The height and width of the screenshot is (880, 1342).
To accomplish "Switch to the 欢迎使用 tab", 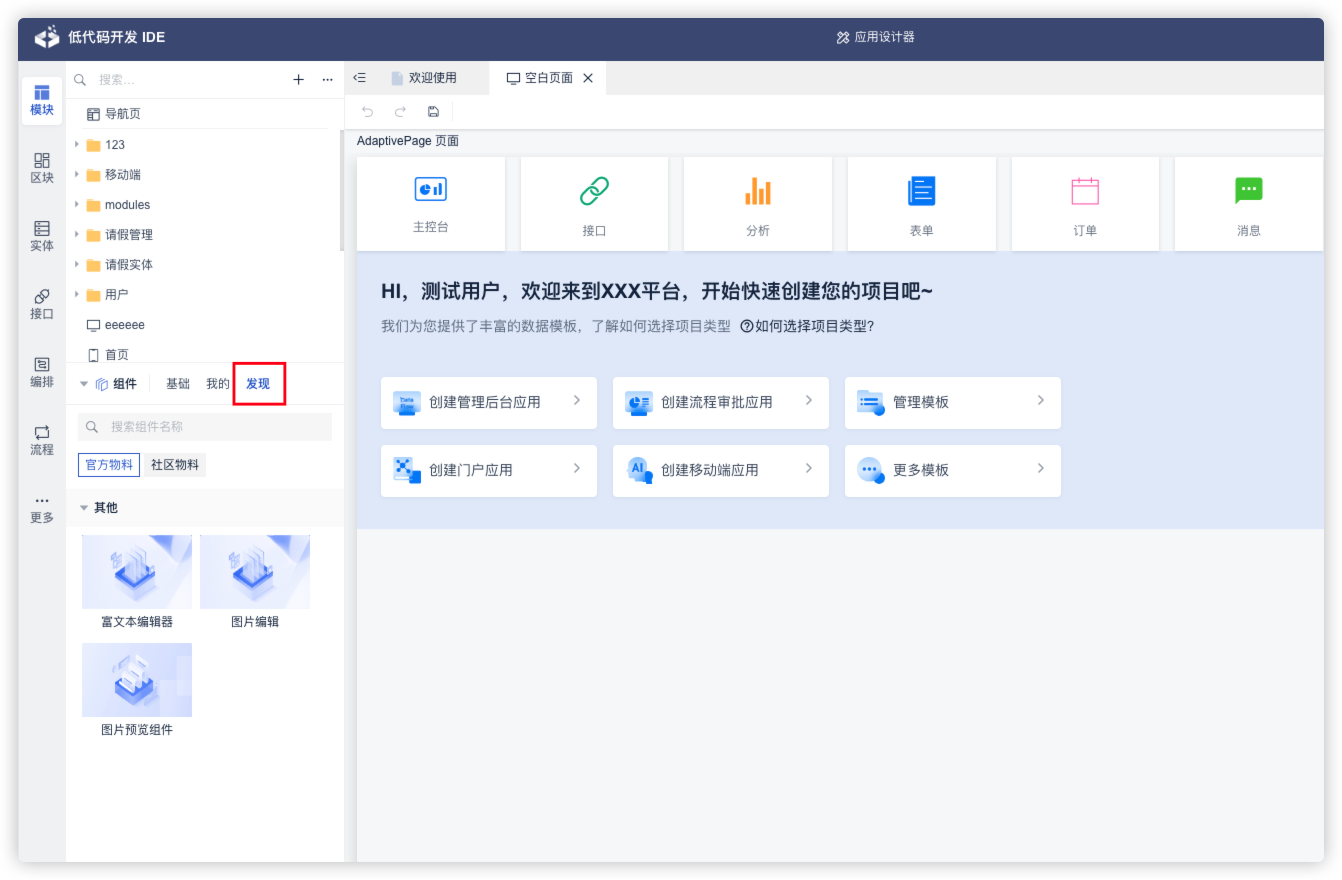I will tap(432, 78).
